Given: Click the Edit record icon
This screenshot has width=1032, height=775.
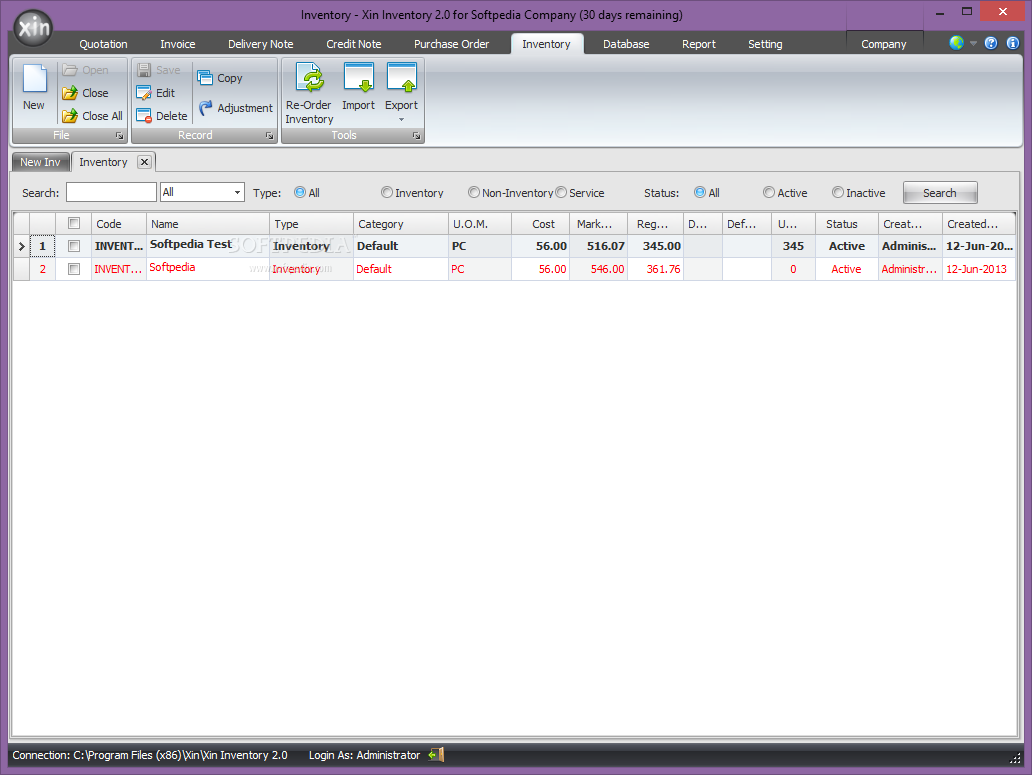Looking at the screenshot, I should tap(144, 93).
